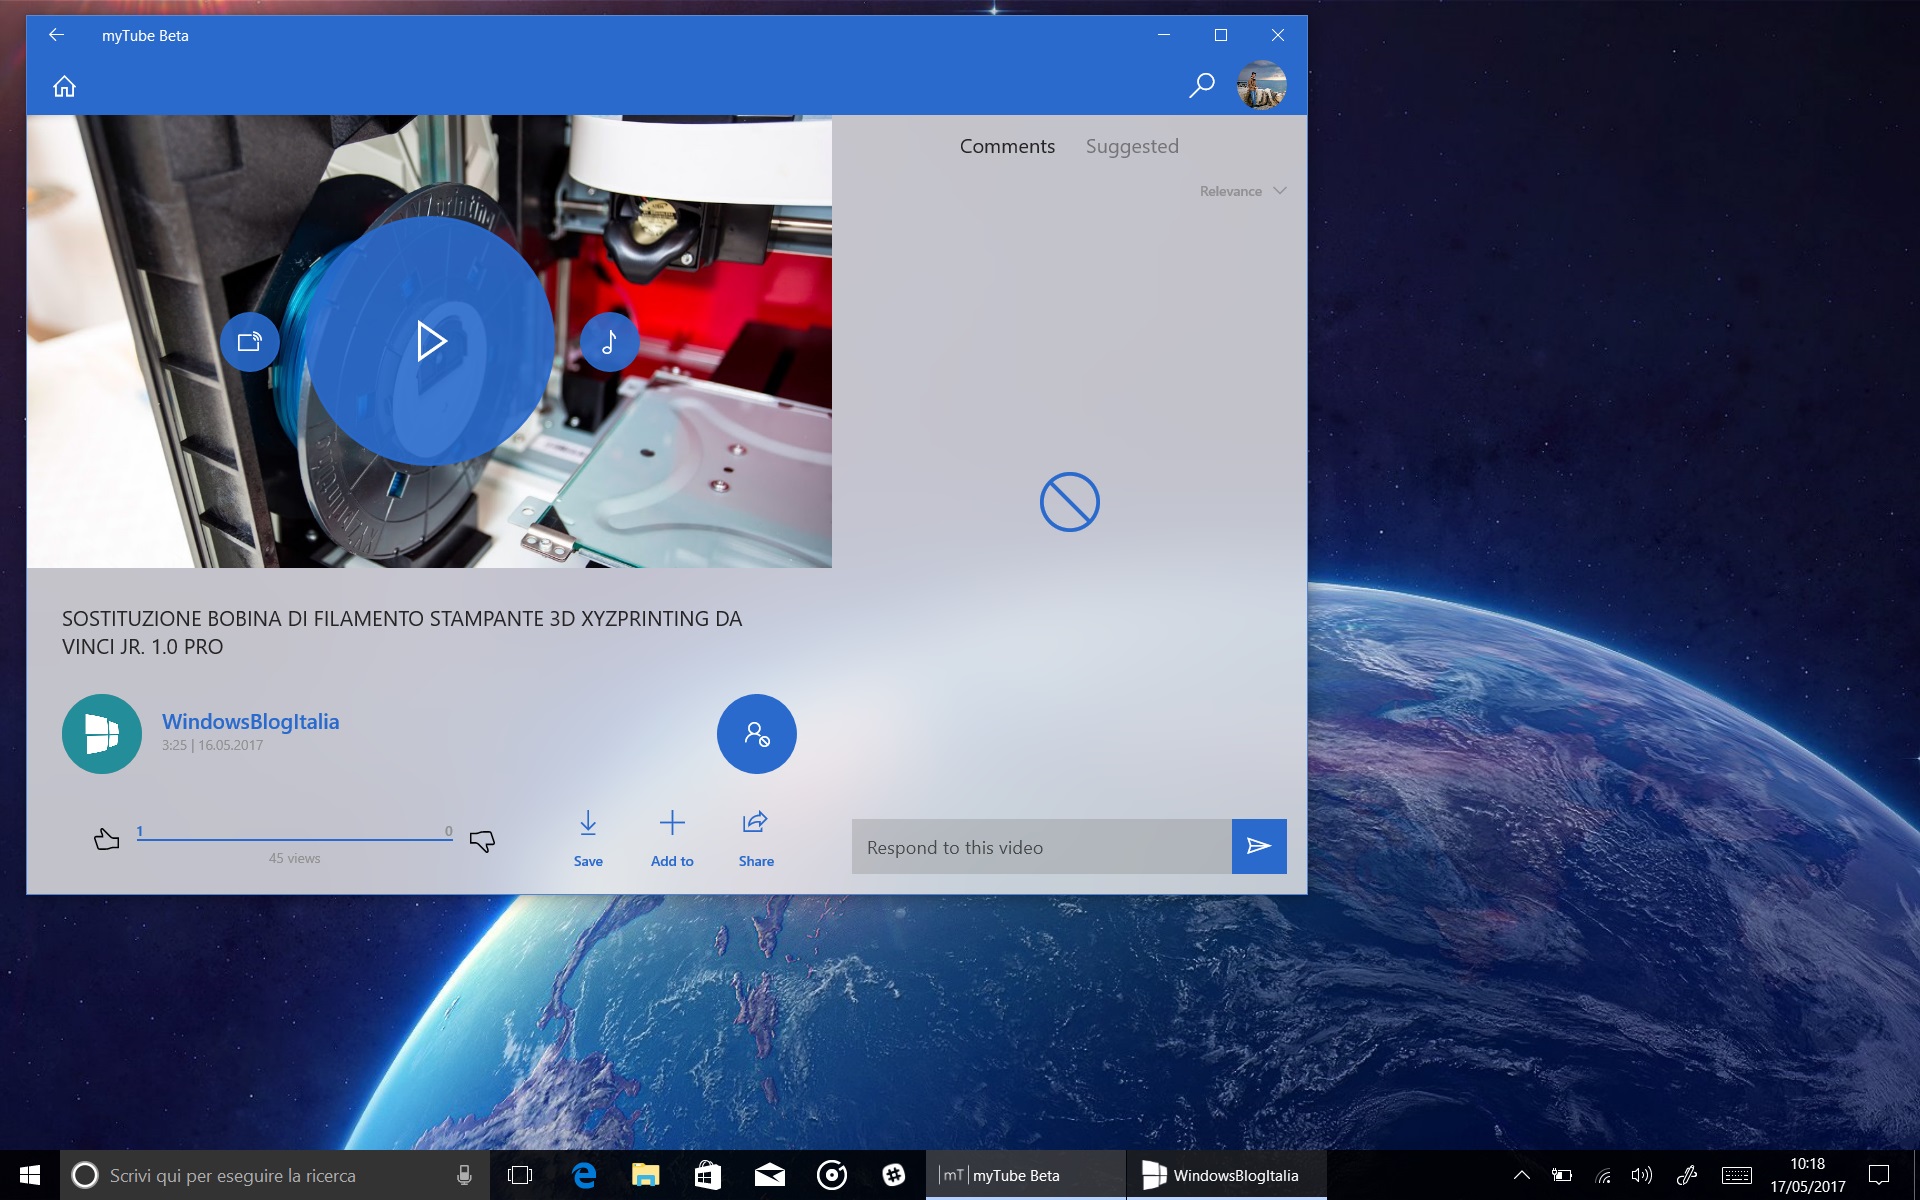Image resolution: width=1920 pixels, height=1200 pixels.
Task: Save the video for offline
Action: click(x=588, y=839)
